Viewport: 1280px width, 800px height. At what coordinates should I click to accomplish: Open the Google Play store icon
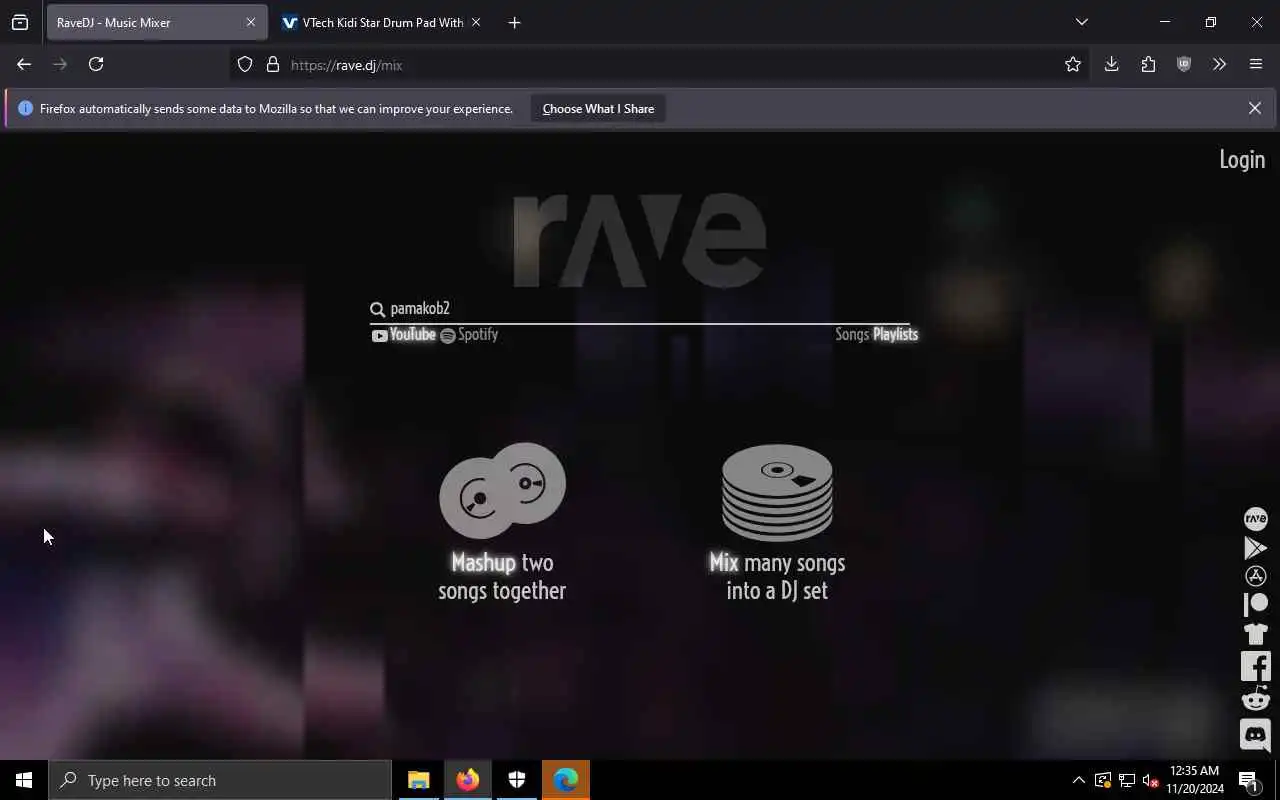tap(1255, 547)
